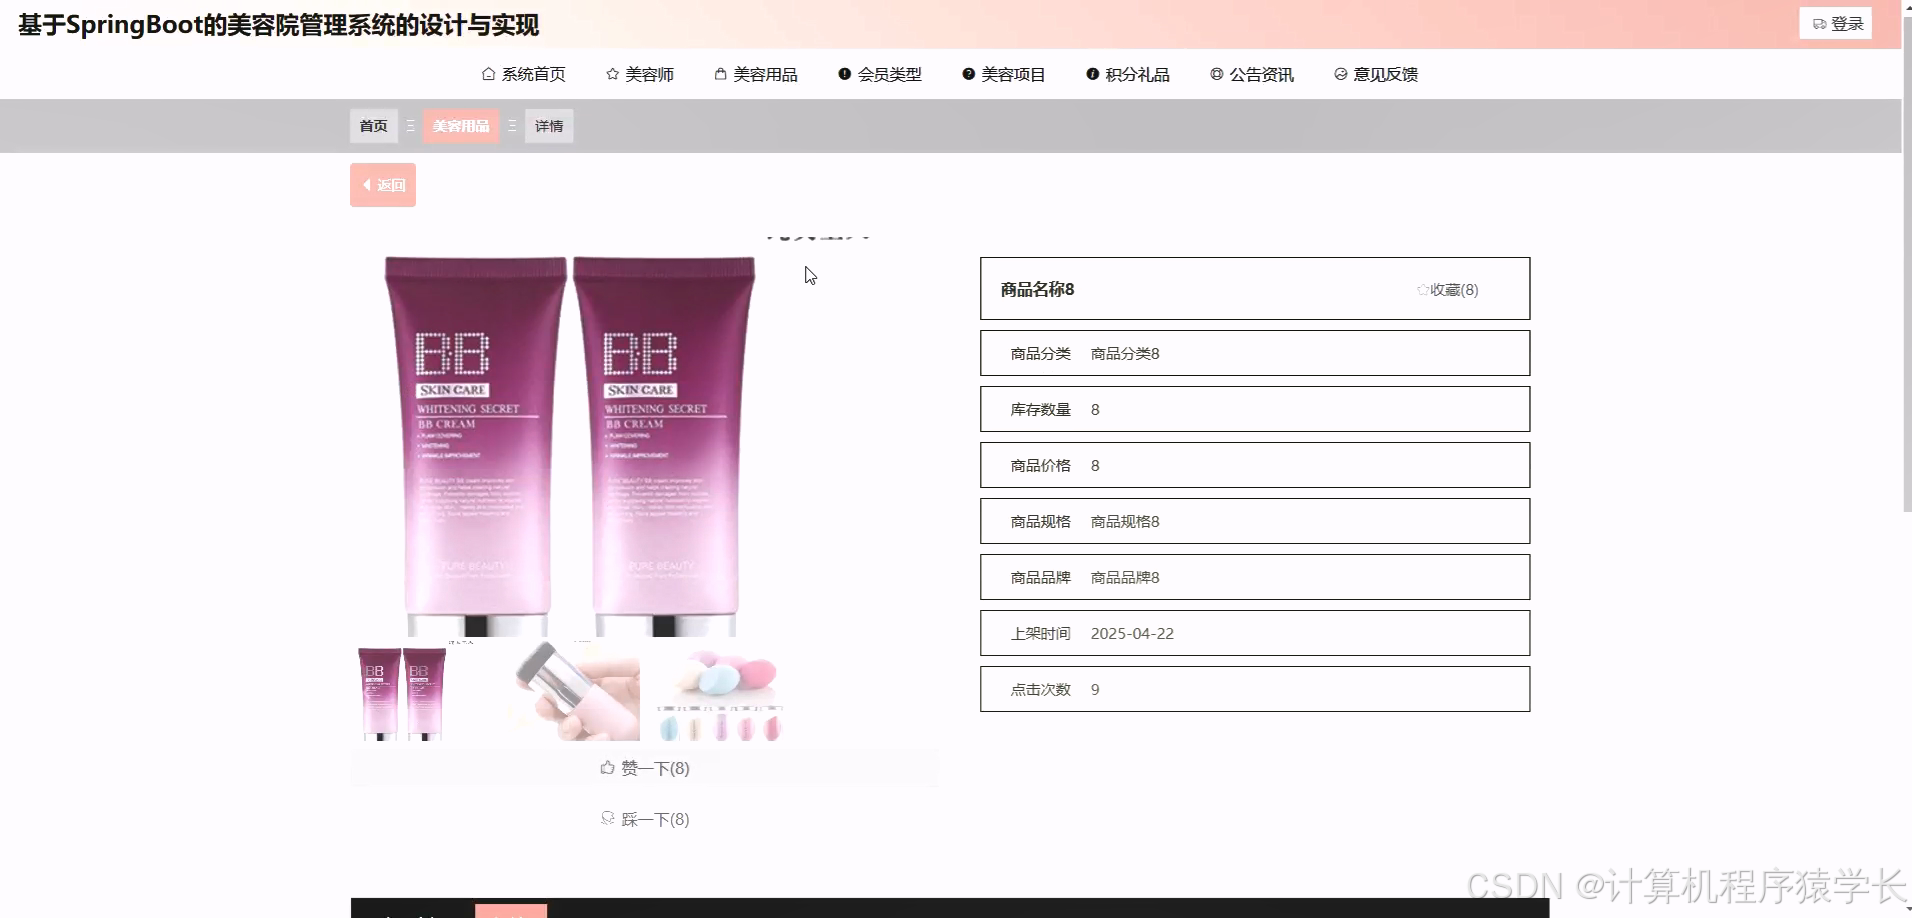
Task: Click the 返回 back button
Action: 383,185
